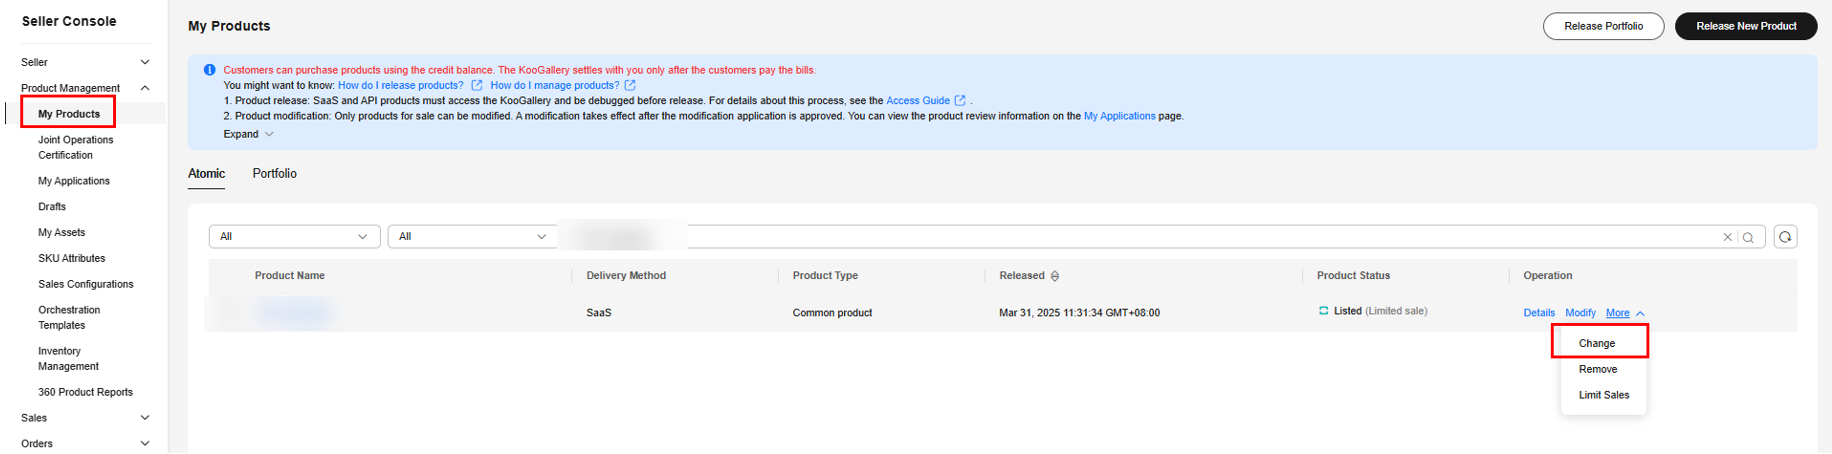Choose Limit Sales in the More menu
The height and width of the screenshot is (454, 1832).
pos(1603,395)
